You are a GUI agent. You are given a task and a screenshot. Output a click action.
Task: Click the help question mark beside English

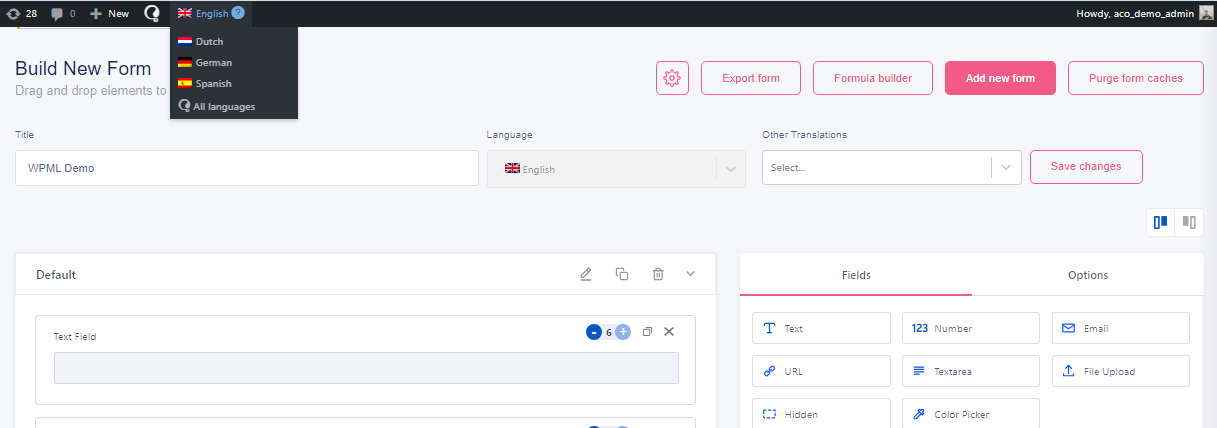coord(238,13)
